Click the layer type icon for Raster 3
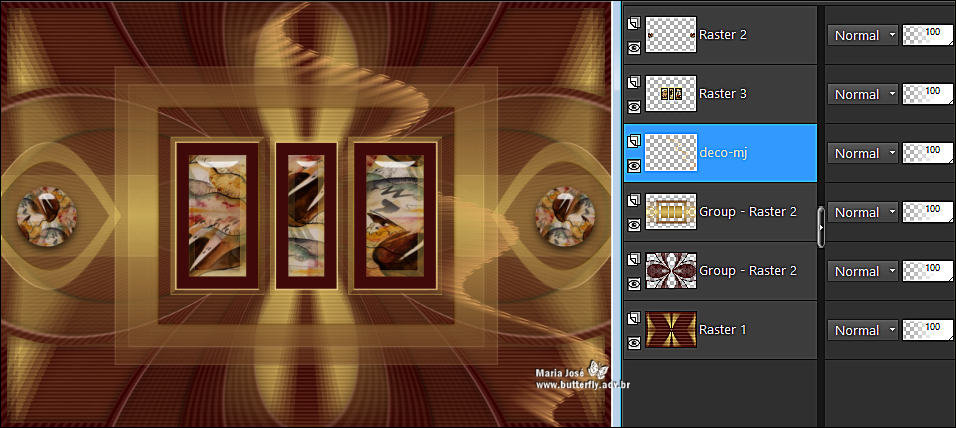This screenshot has width=956, height=428. [634, 82]
